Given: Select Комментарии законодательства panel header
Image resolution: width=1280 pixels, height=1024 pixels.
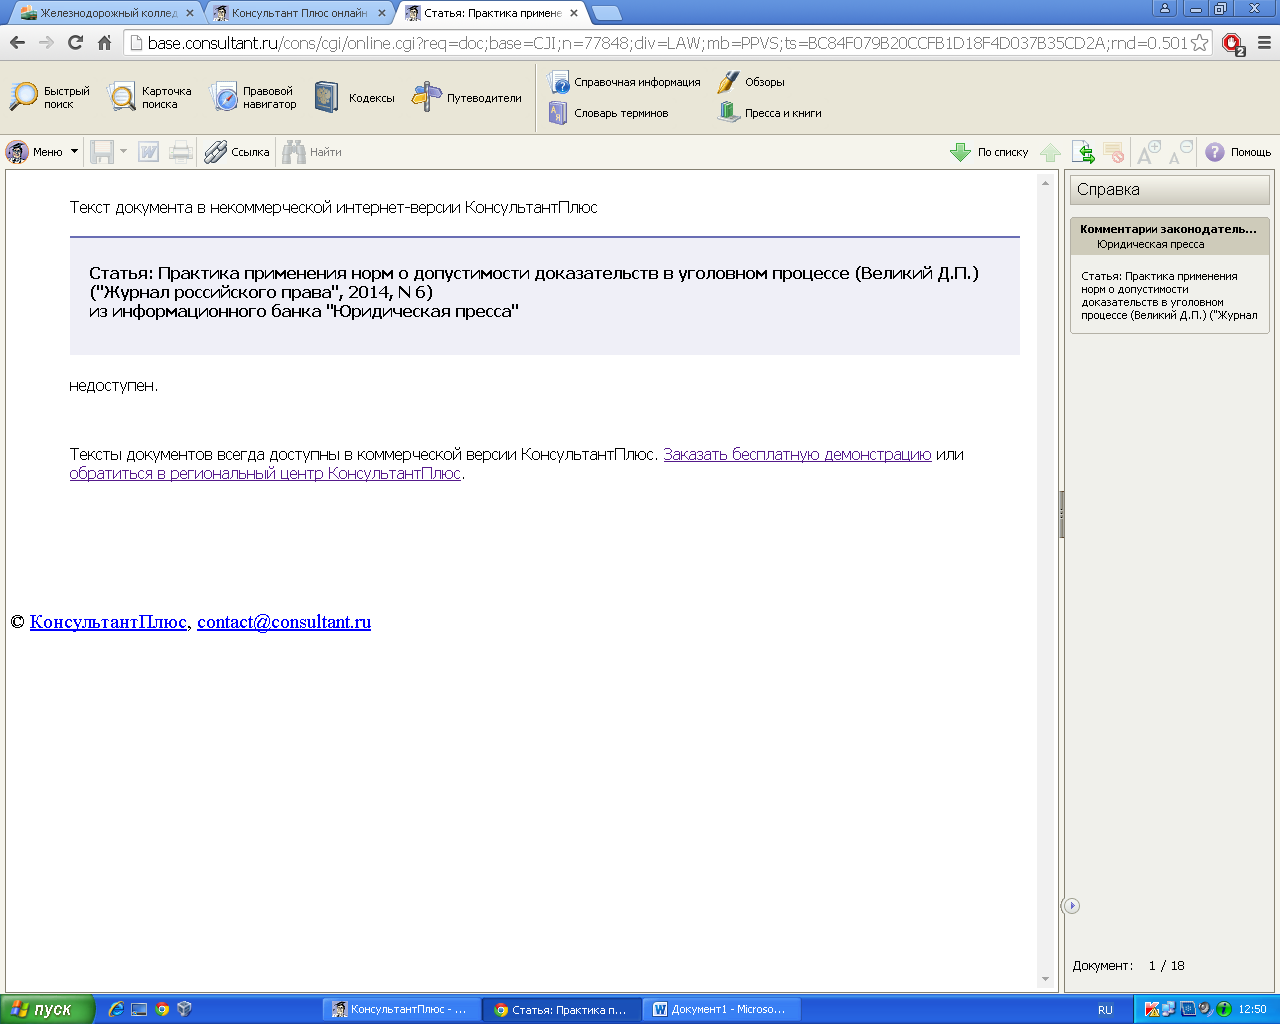Looking at the screenshot, I should (x=1169, y=235).
